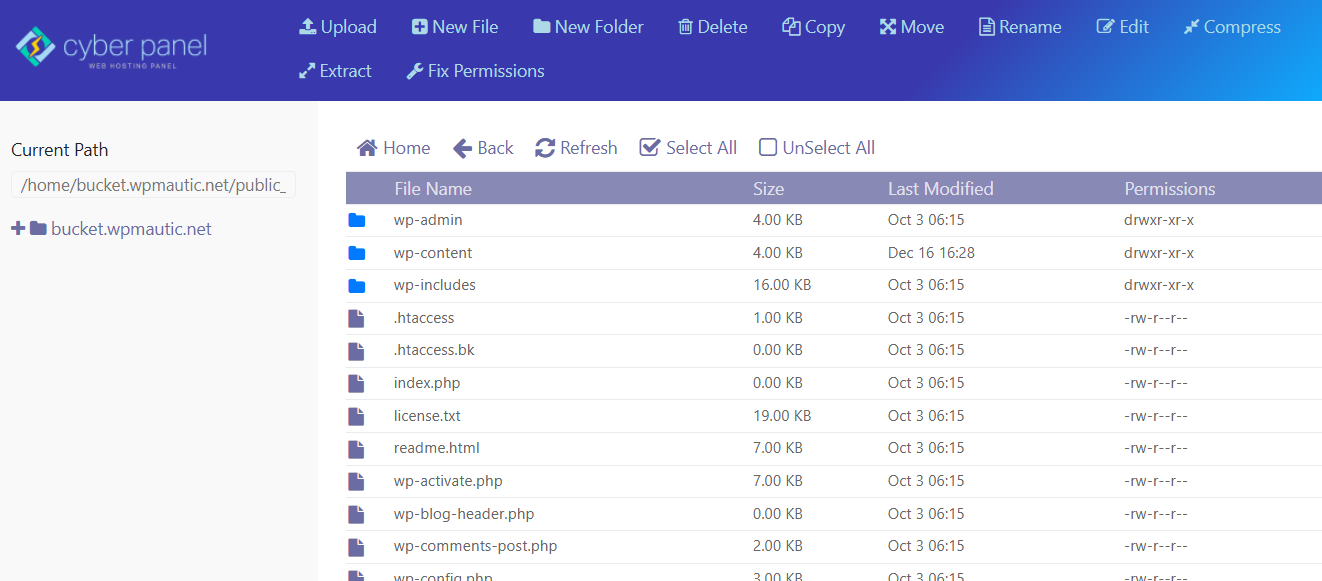The image size is (1322, 581).
Task: Run Fix Permissions
Action: (x=475, y=71)
